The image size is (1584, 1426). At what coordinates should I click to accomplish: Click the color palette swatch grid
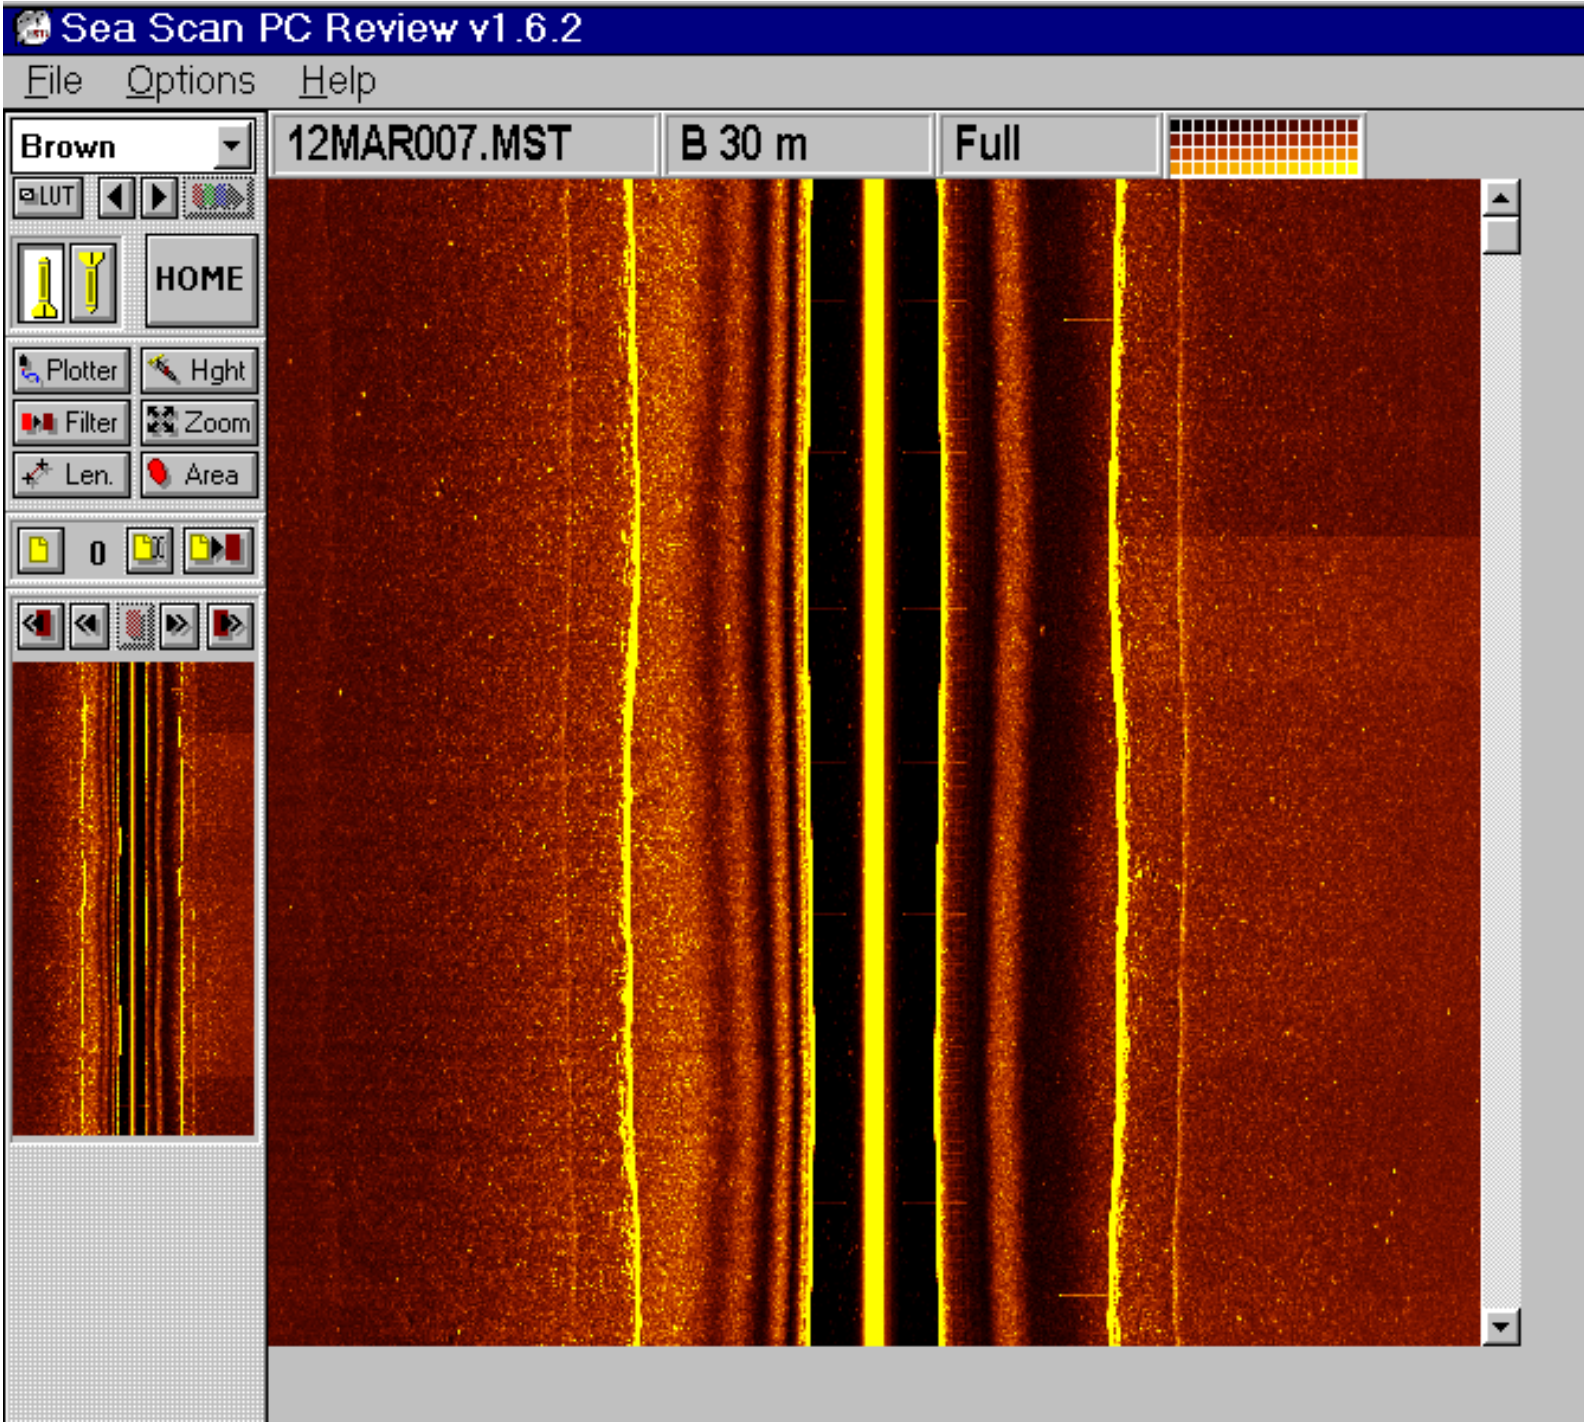point(1263,146)
